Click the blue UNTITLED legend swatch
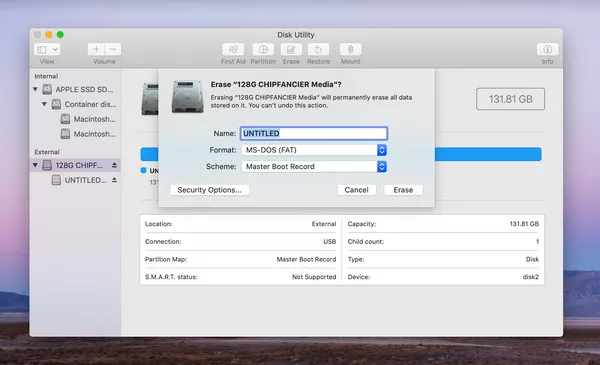The height and width of the screenshot is (365, 600). [143, 170]
